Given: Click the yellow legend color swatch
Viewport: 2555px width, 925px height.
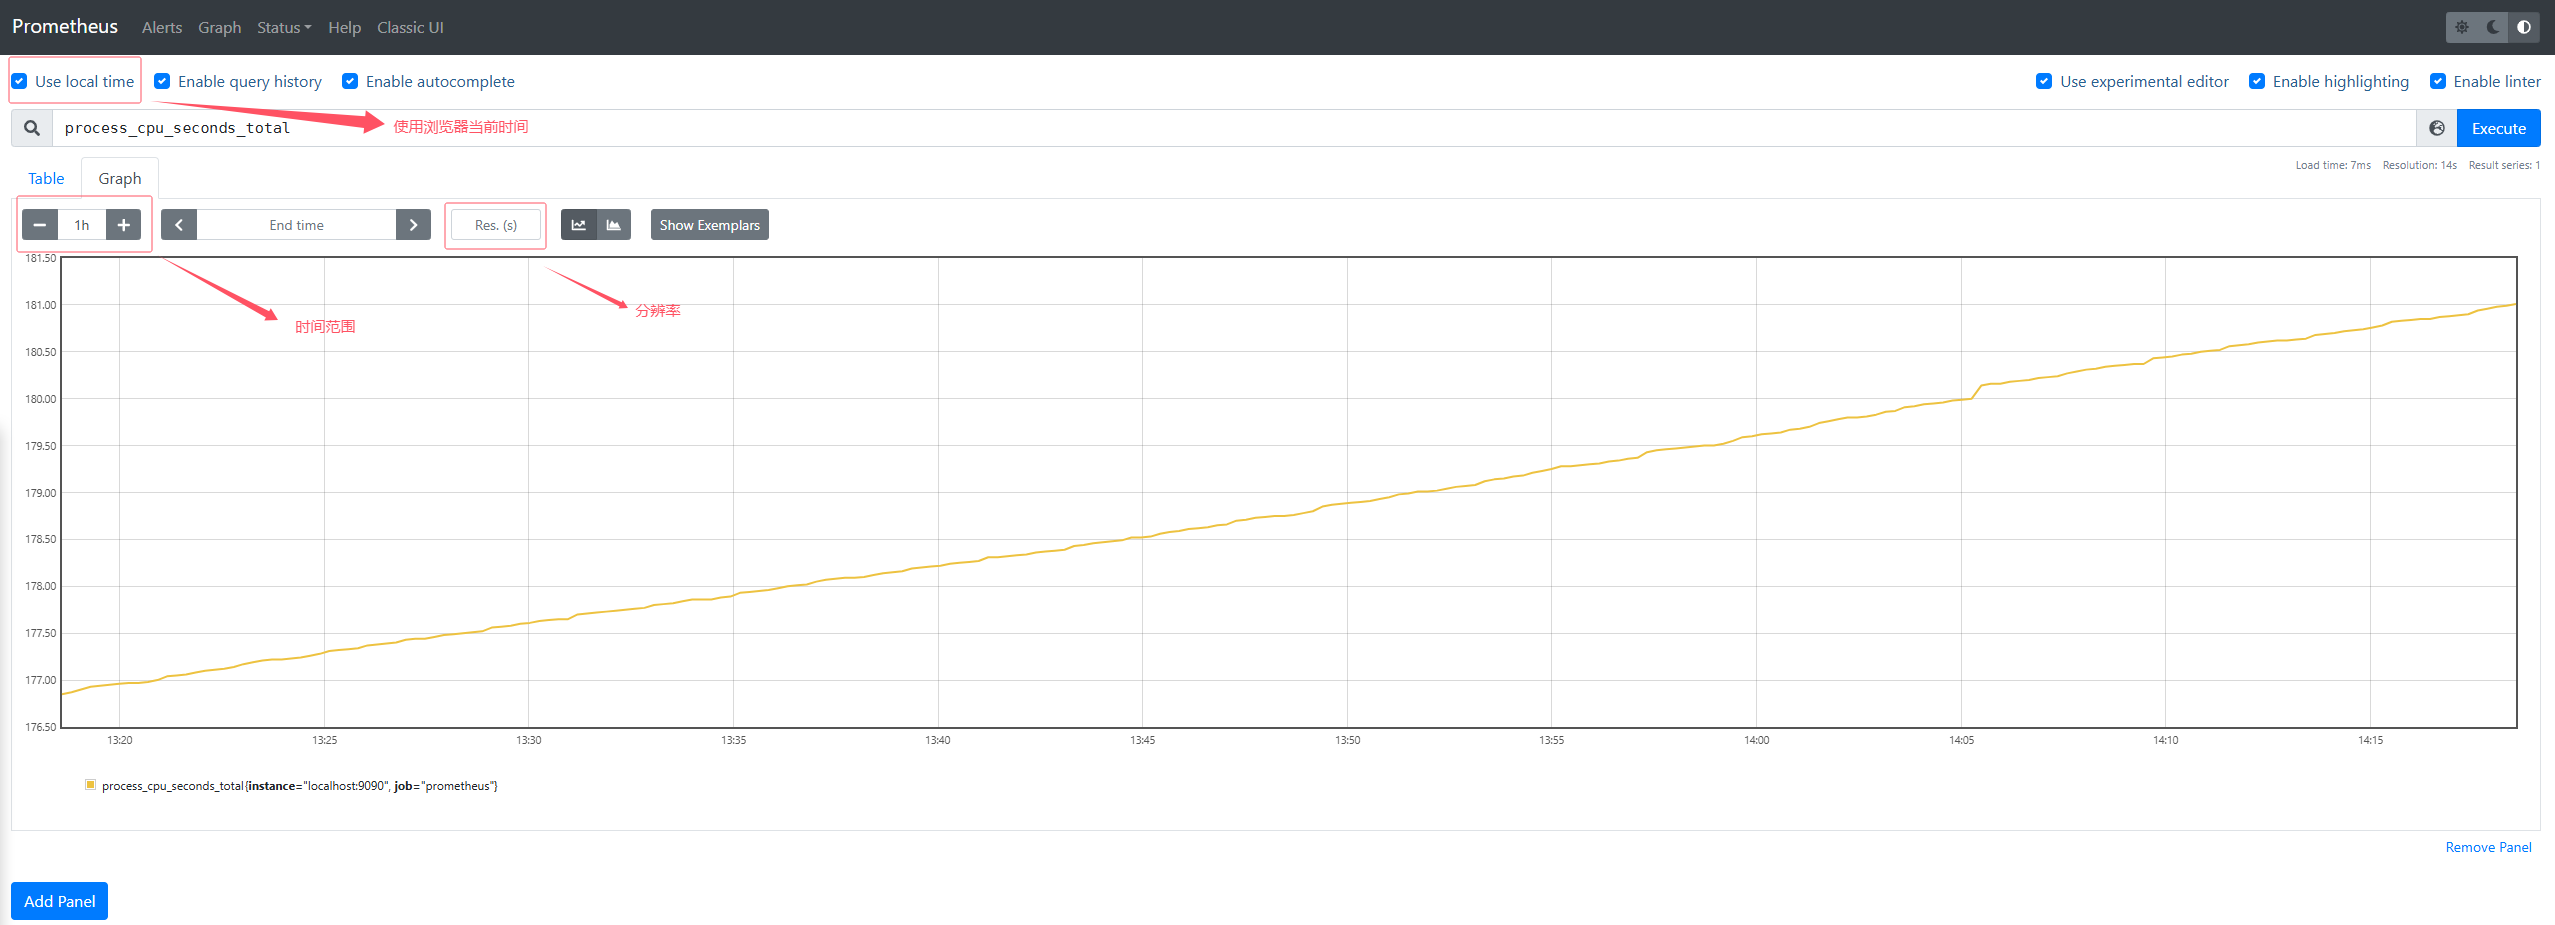Looking at the screenshot, I should click(x=90, y=785).
